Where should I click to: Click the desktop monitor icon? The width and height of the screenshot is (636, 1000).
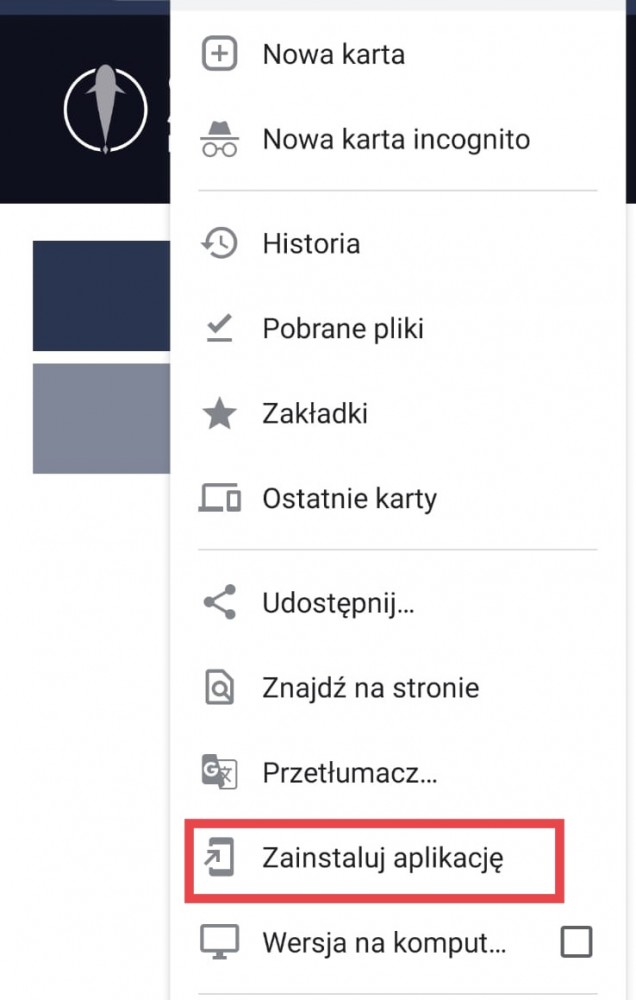pyautogui.click(x=219, y=942)
